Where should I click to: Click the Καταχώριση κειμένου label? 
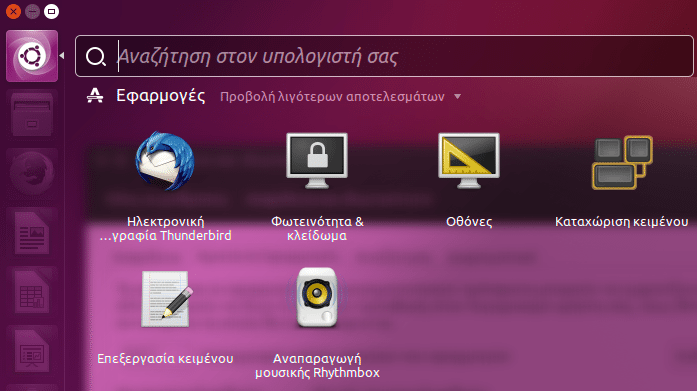point(621,222)
